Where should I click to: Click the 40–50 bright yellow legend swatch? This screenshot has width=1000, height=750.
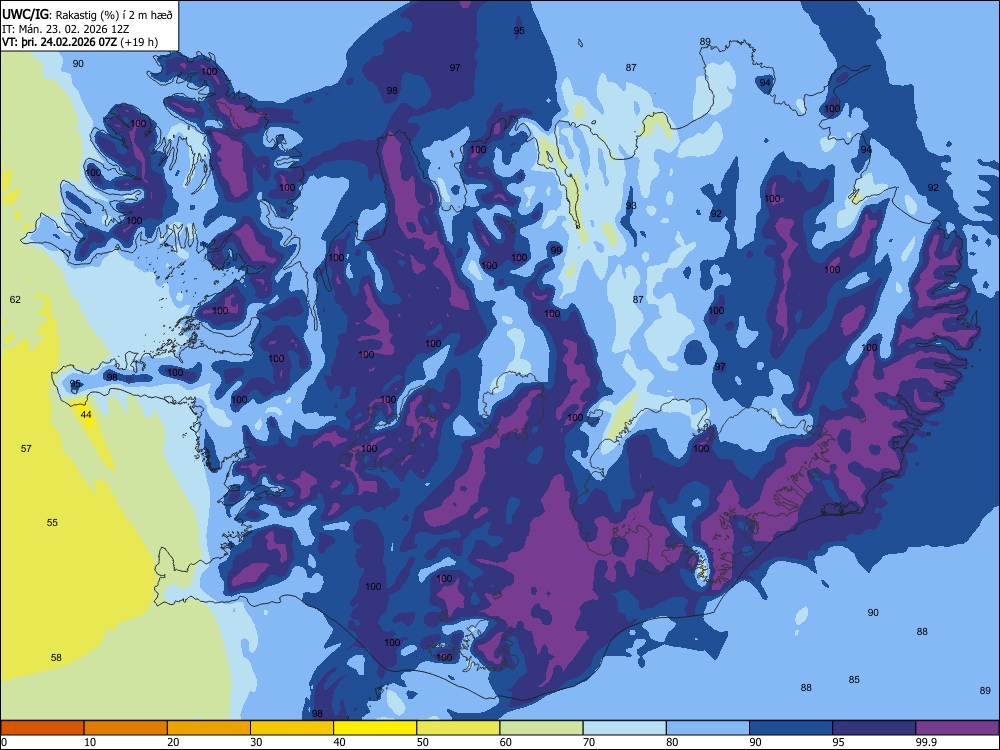click(x=375, y=728)
